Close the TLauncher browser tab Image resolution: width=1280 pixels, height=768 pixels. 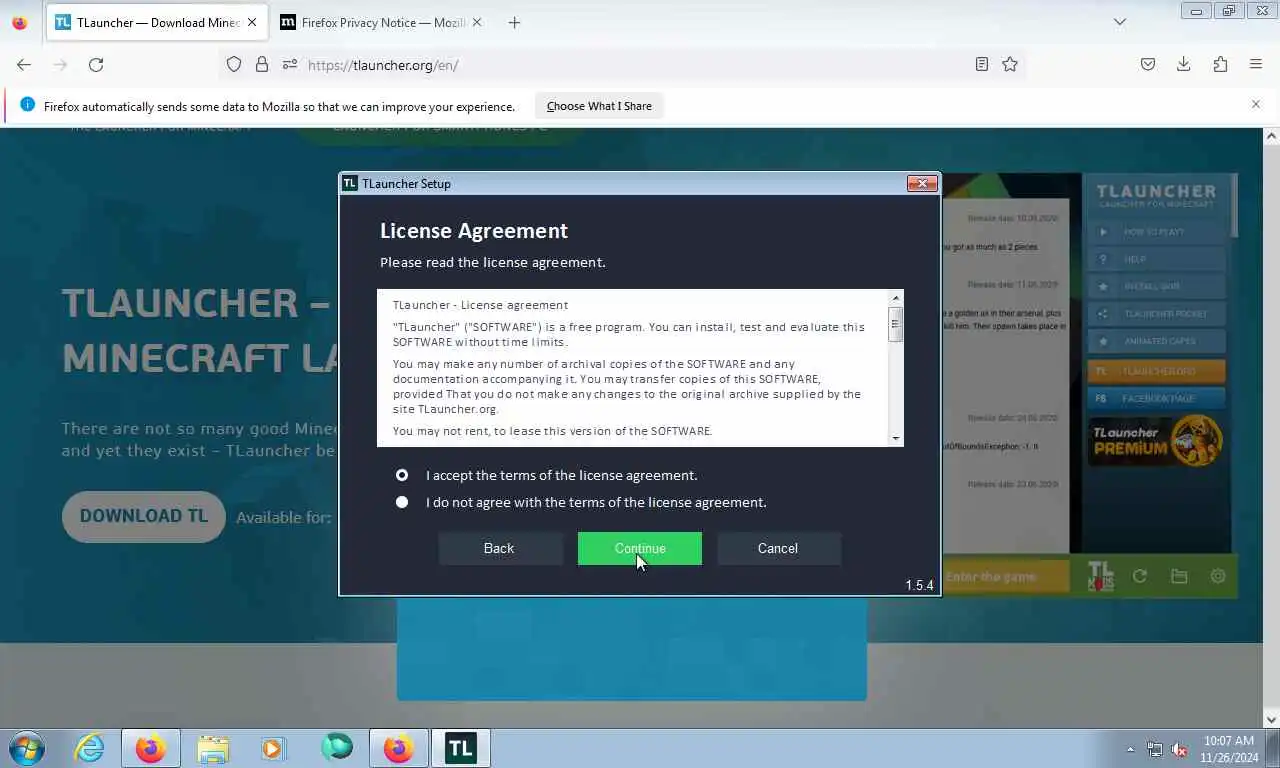[x=252, y=22]
